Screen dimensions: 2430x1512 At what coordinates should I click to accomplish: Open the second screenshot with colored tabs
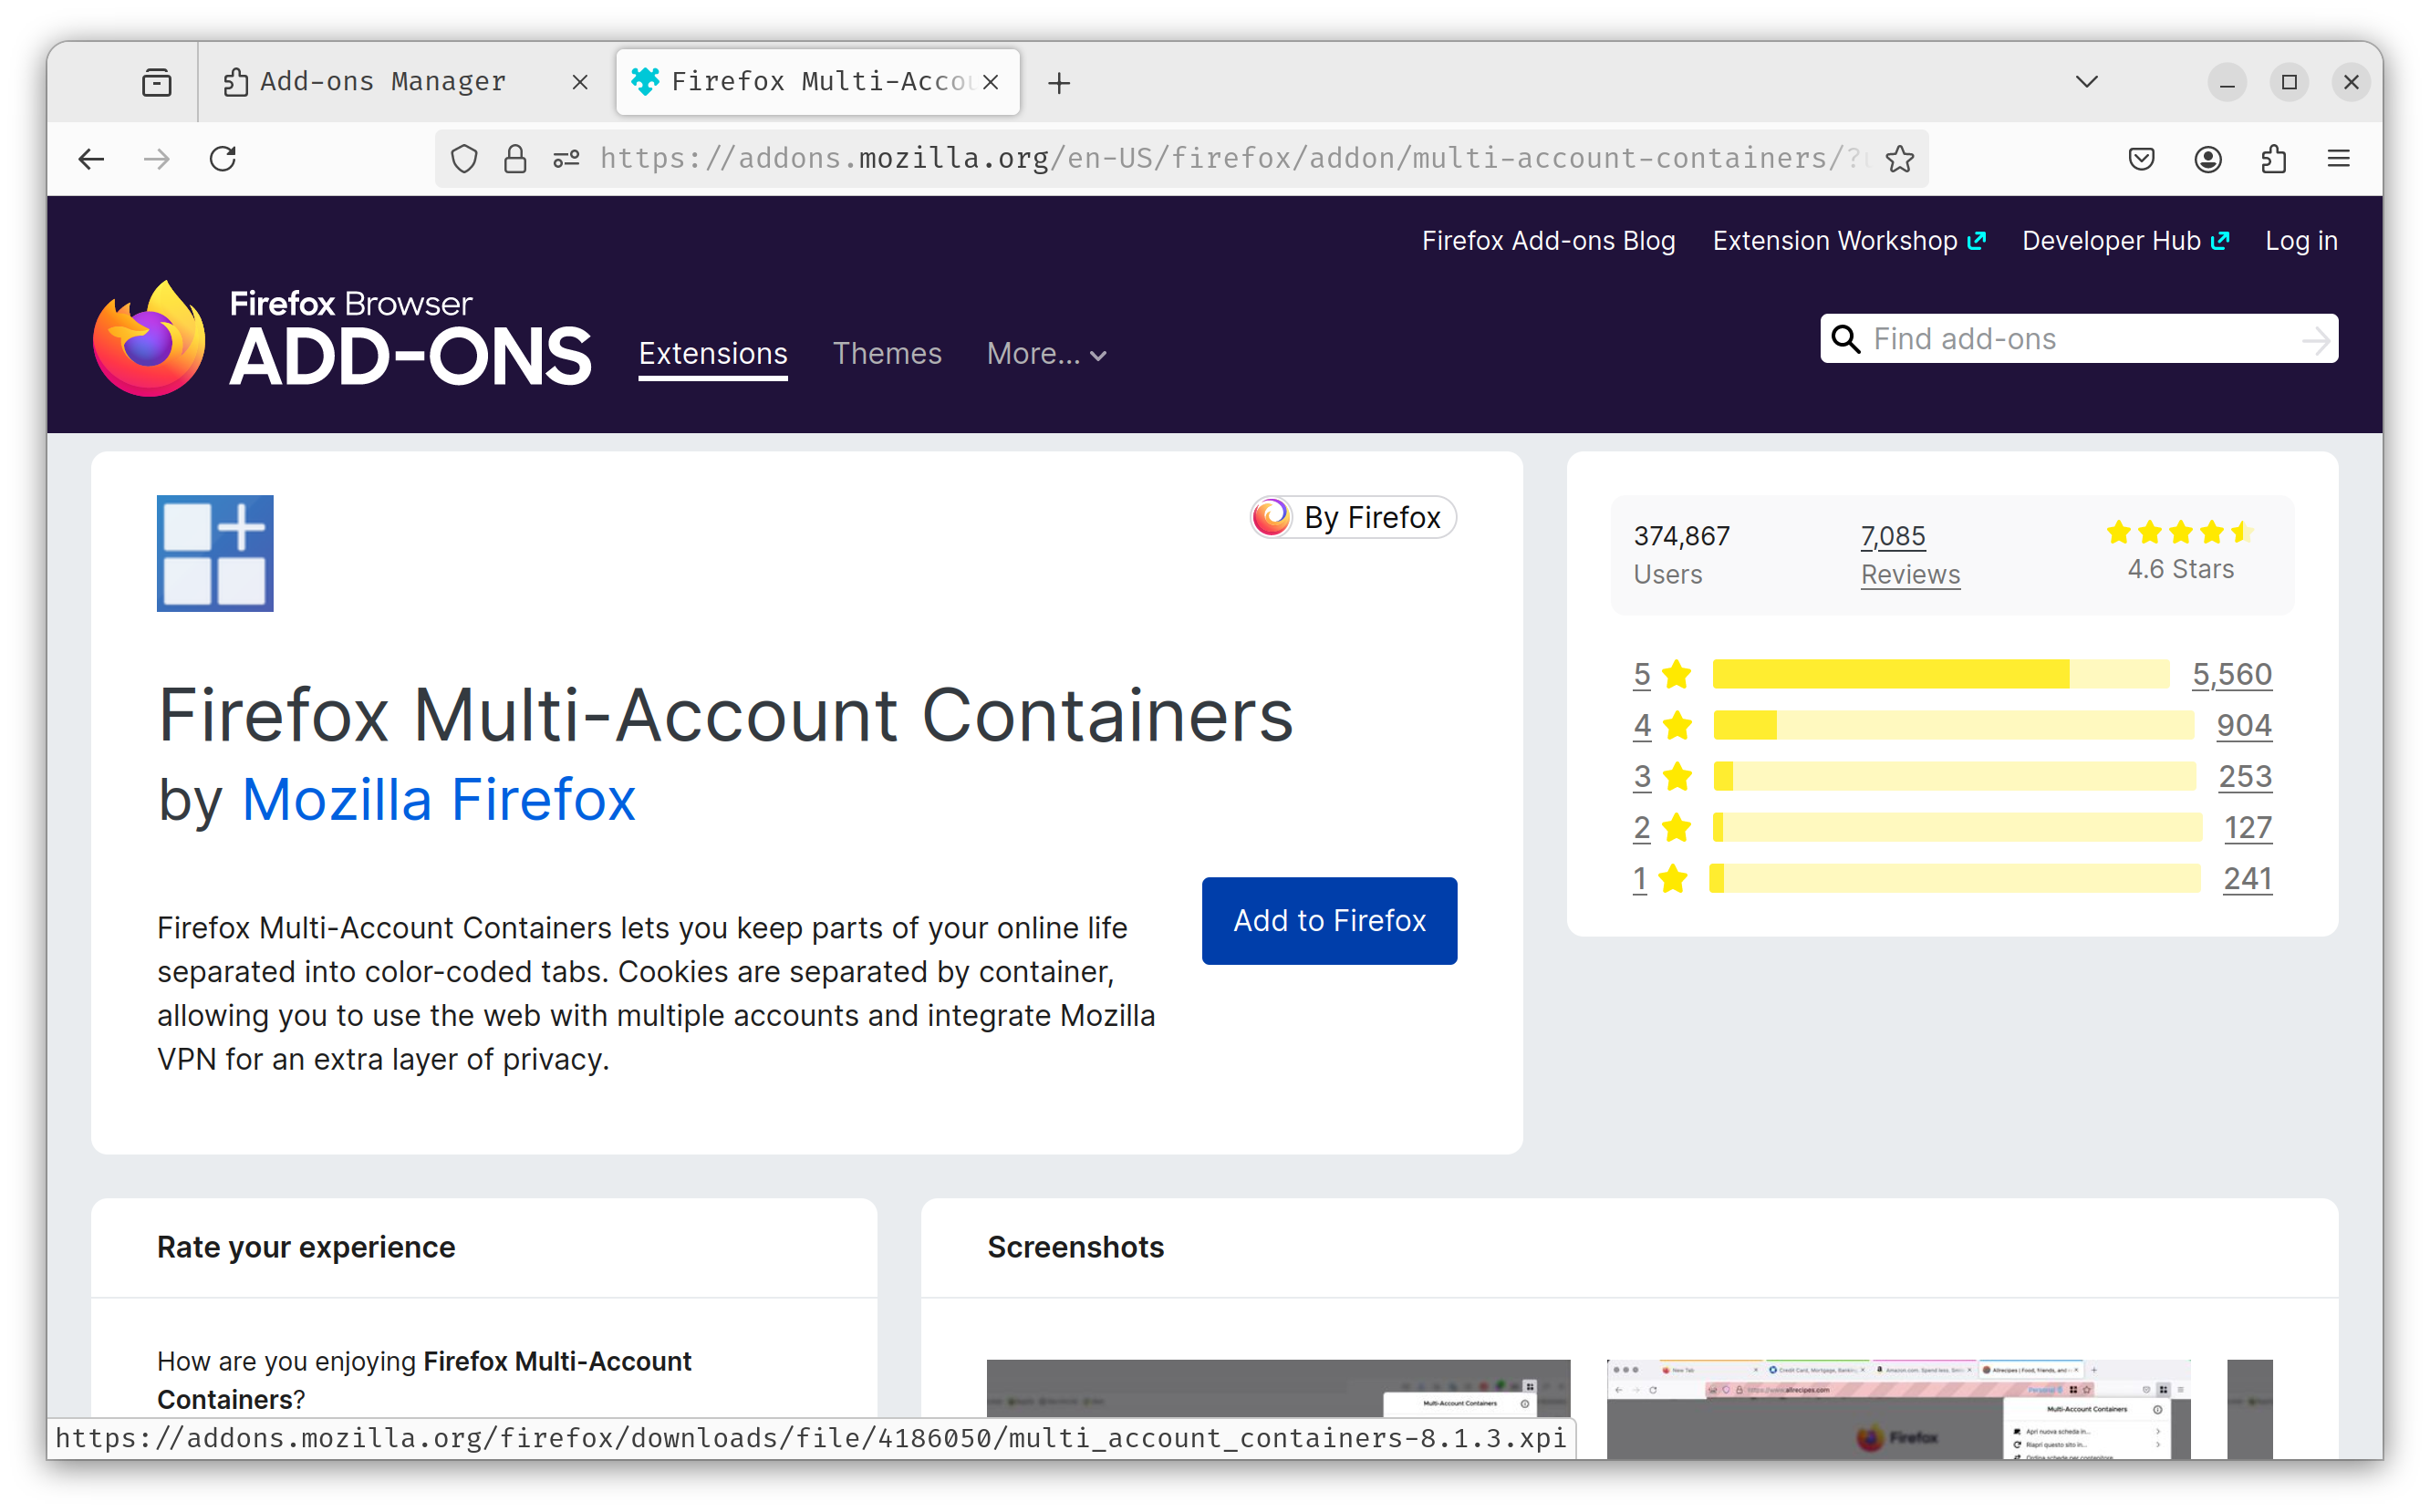point(1898,1407)
